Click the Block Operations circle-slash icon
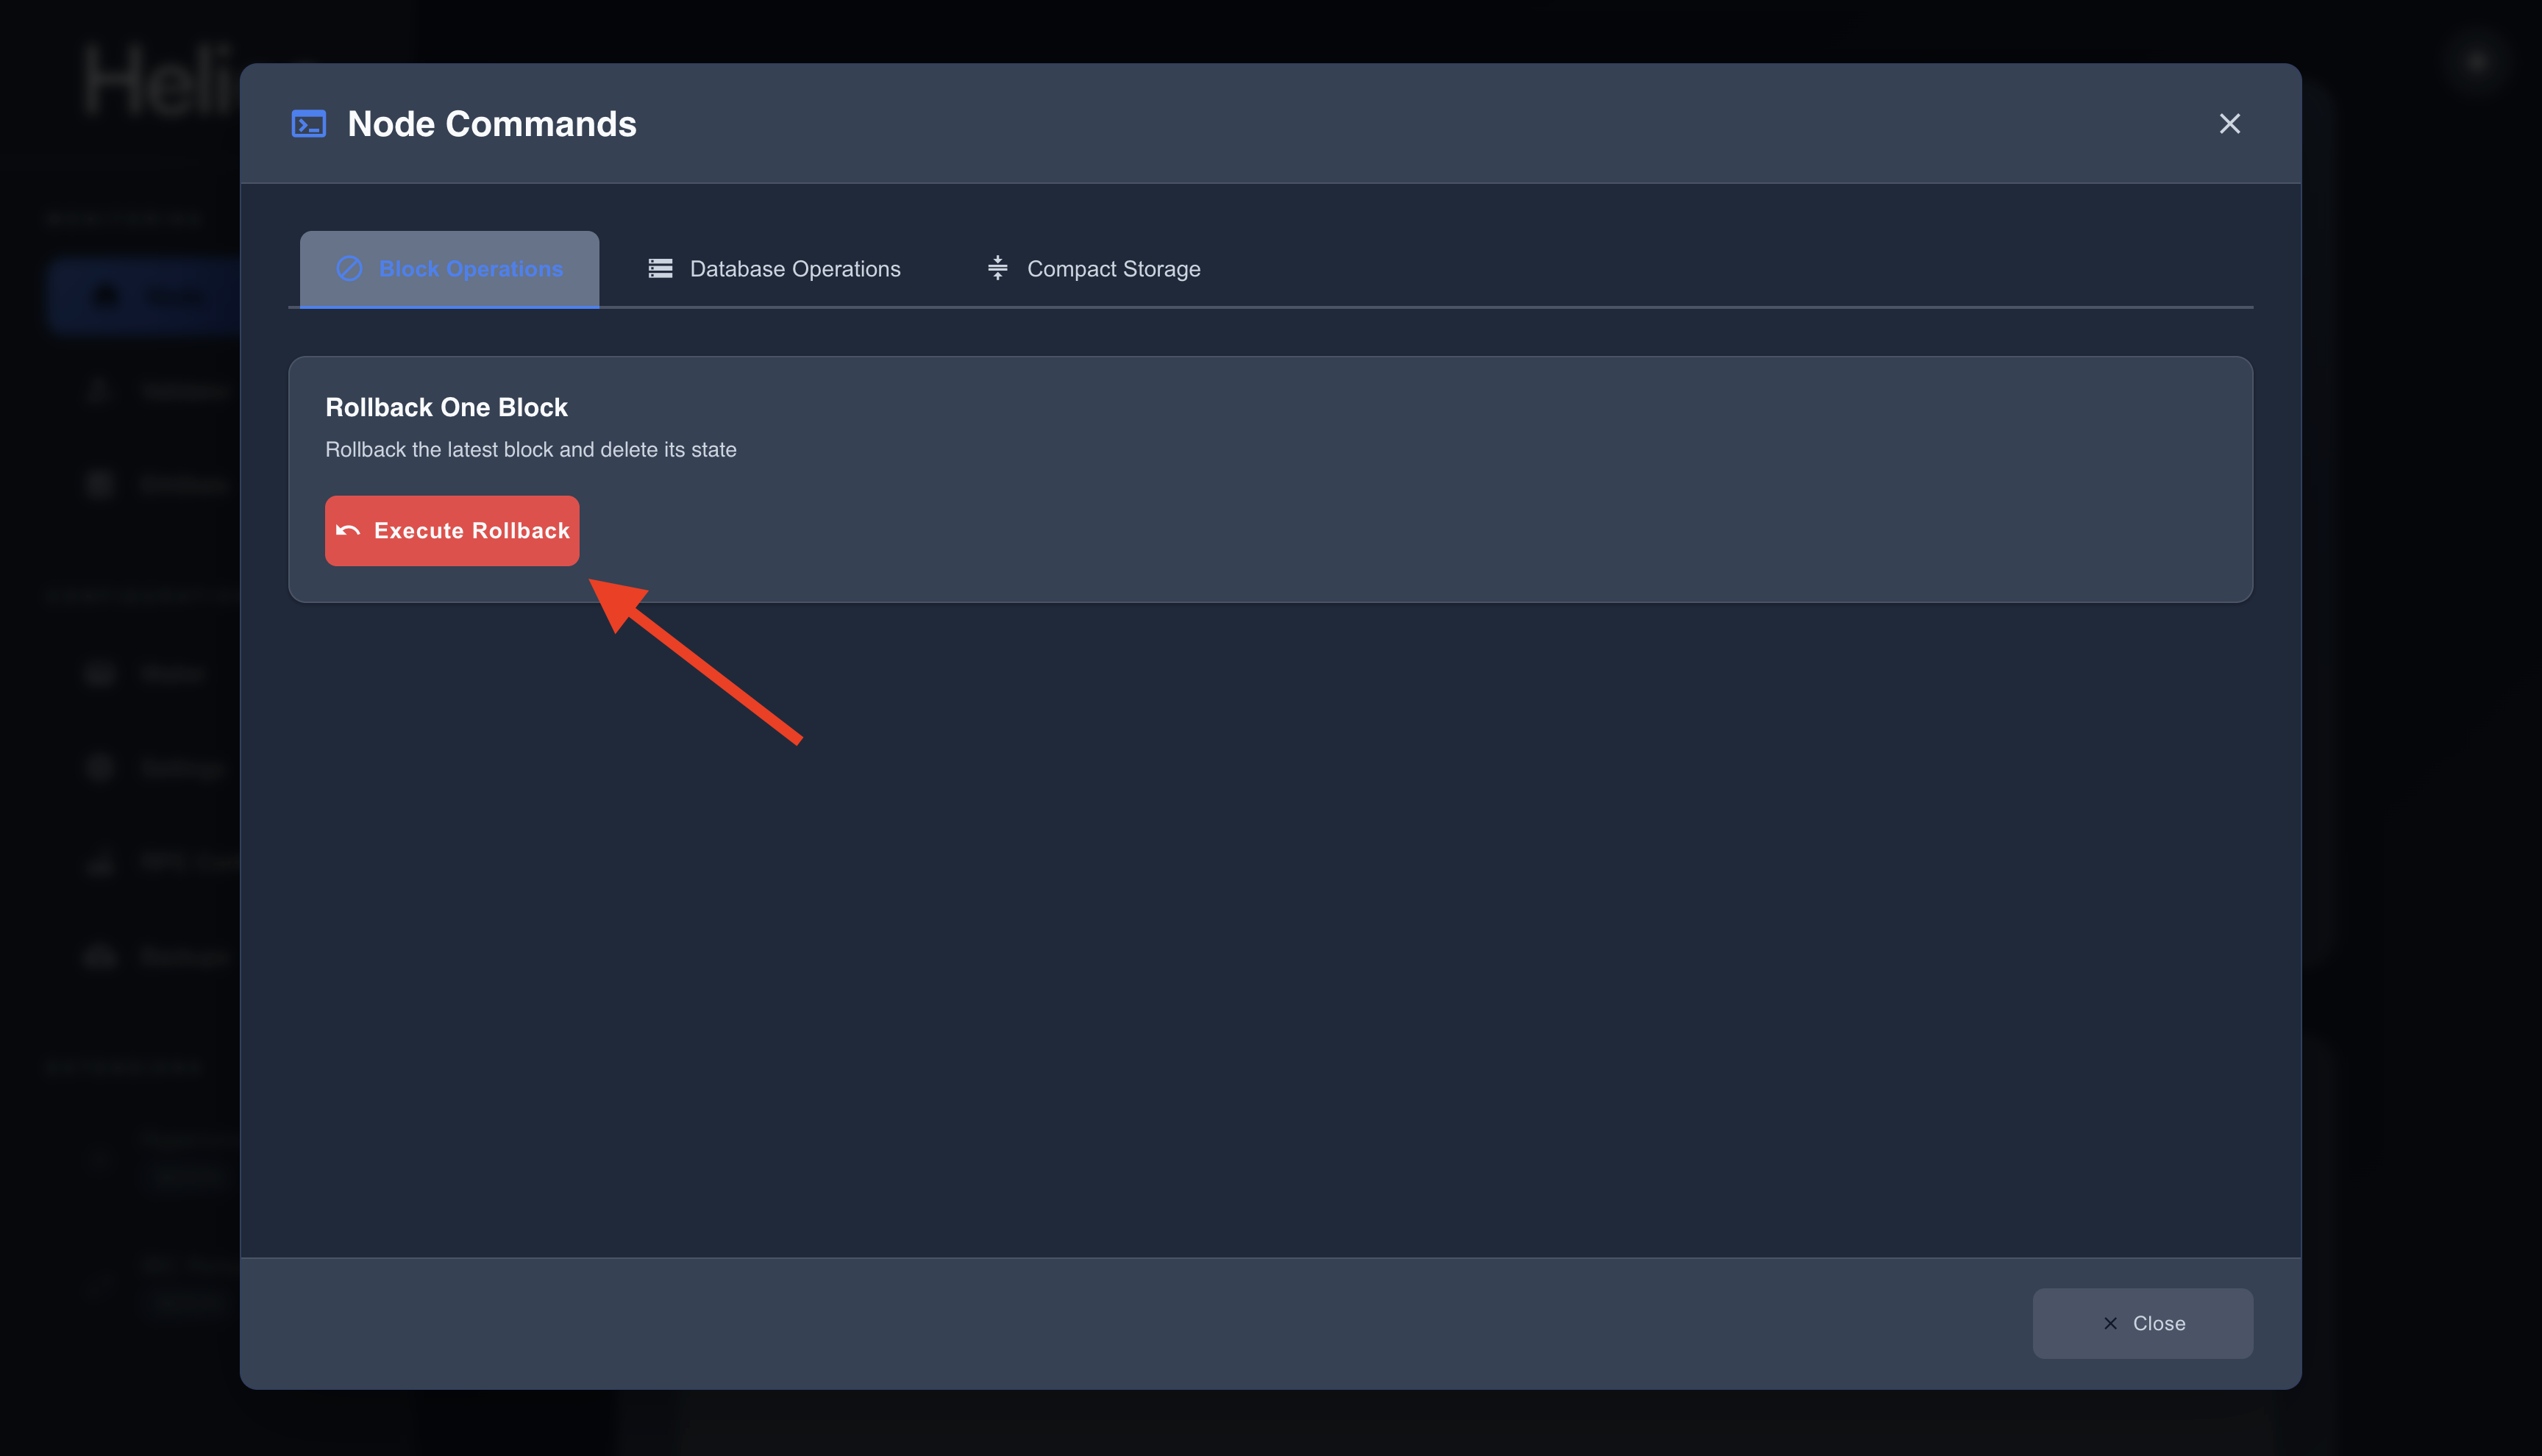The height and width of the screenshot is (1456, 2542). point(349,268)
